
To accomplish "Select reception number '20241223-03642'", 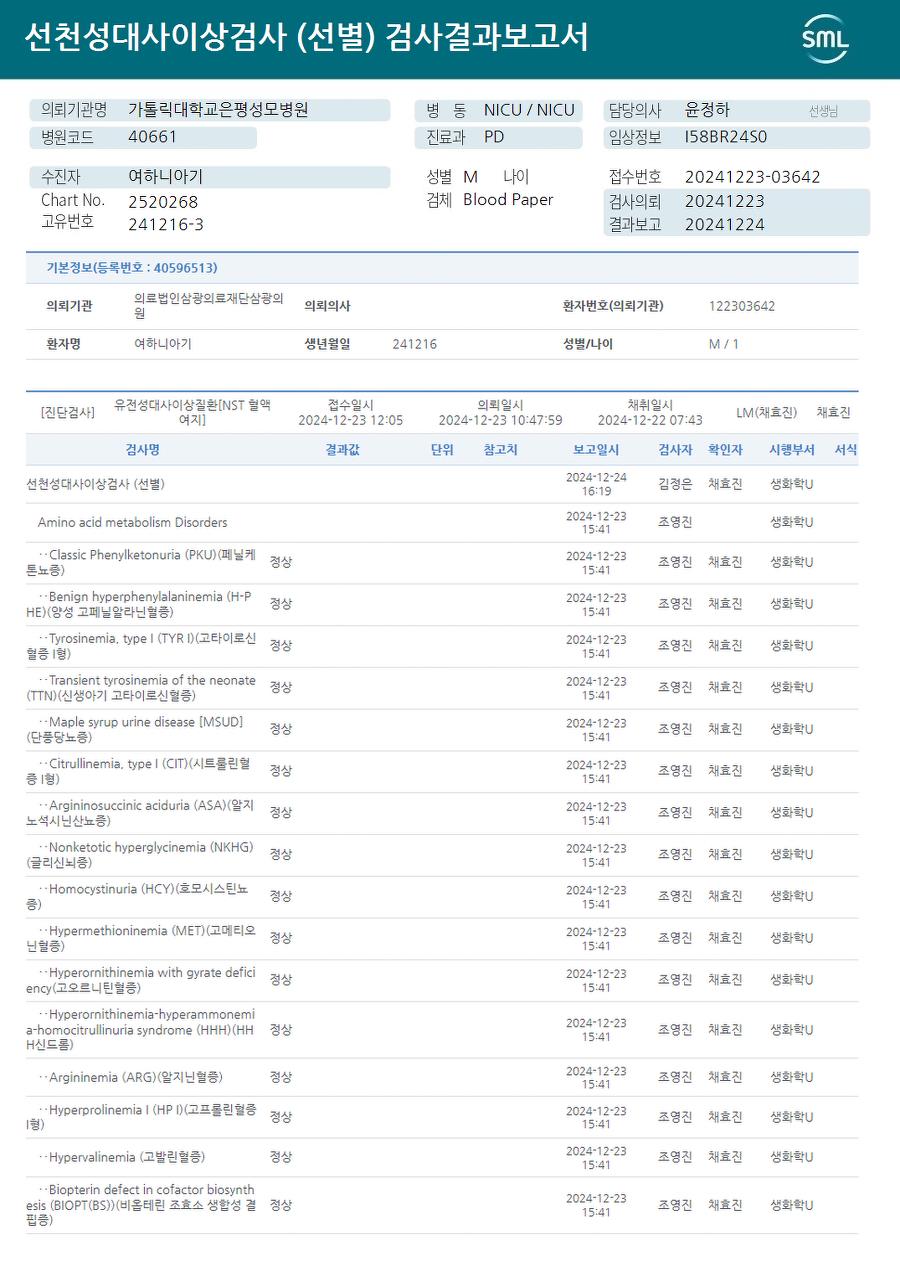I will click(x=752, y=177).
